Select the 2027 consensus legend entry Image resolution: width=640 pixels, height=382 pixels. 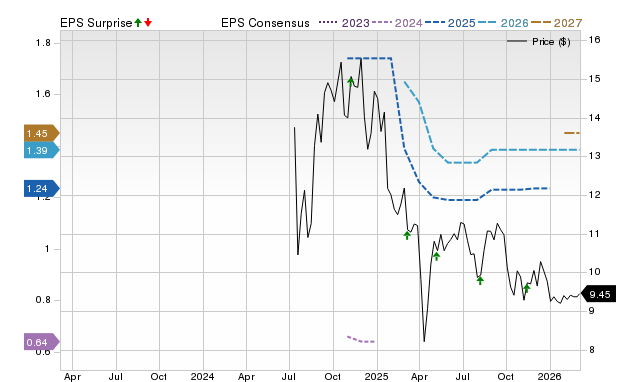pos(557,23)
